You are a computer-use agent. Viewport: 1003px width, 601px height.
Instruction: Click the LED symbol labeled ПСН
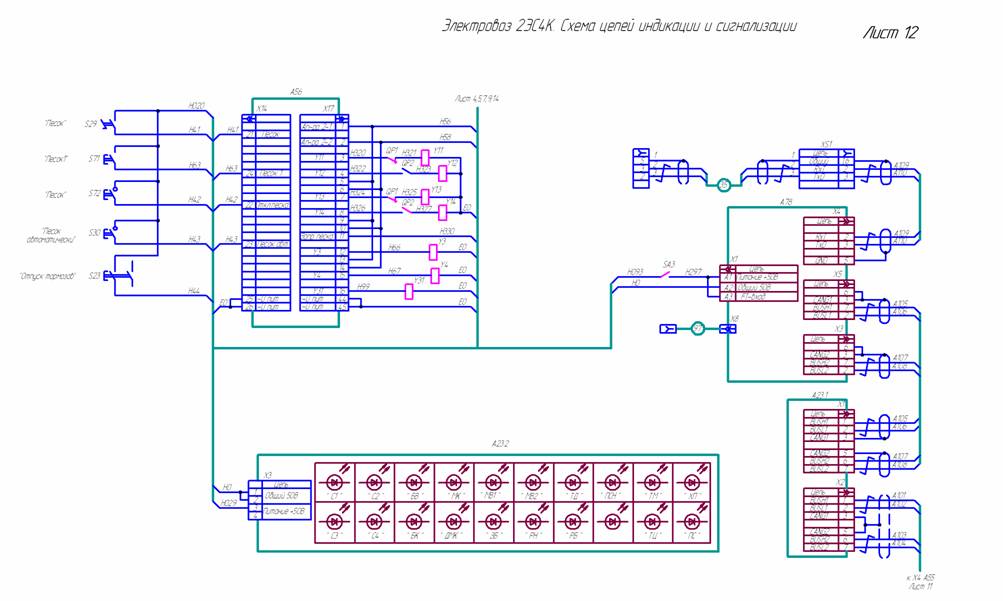(x=612, y=481)
